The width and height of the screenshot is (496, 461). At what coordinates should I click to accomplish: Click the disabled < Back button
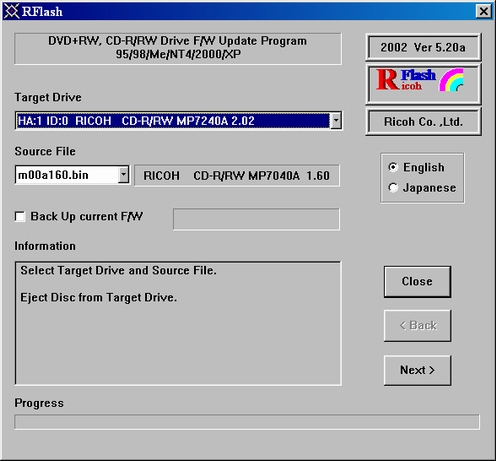[x=417, y=326]
